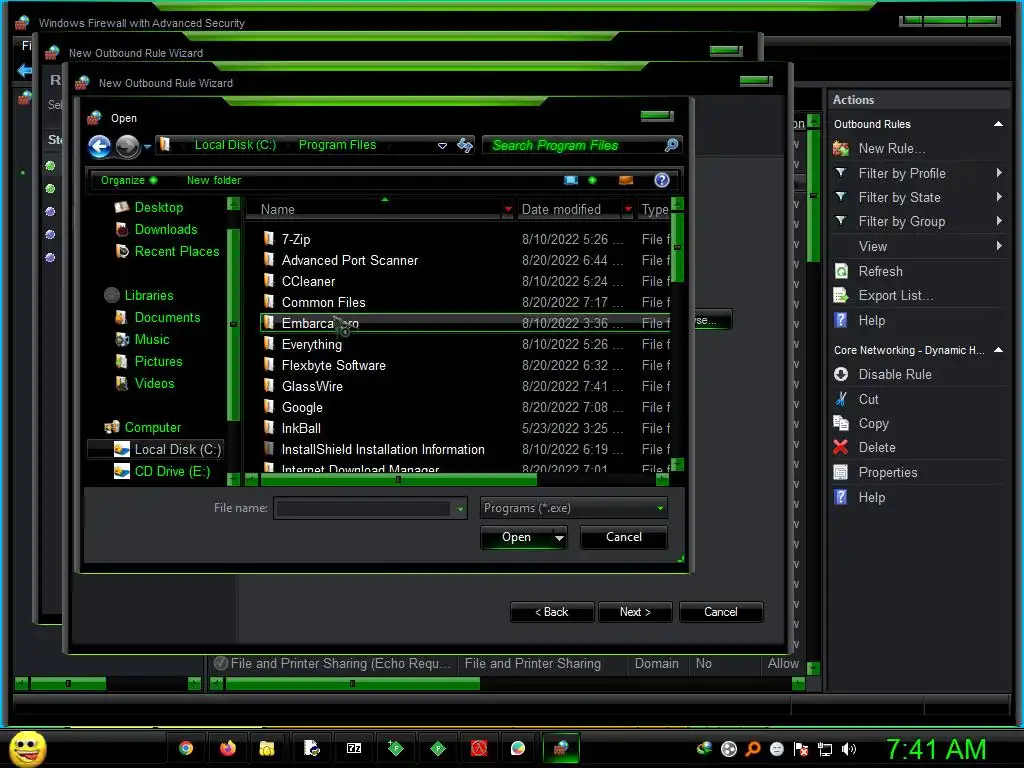The image size is (1024, 768).
Task: Click the Refresh icon in Actions pane
Action: (x=841, y=271)
